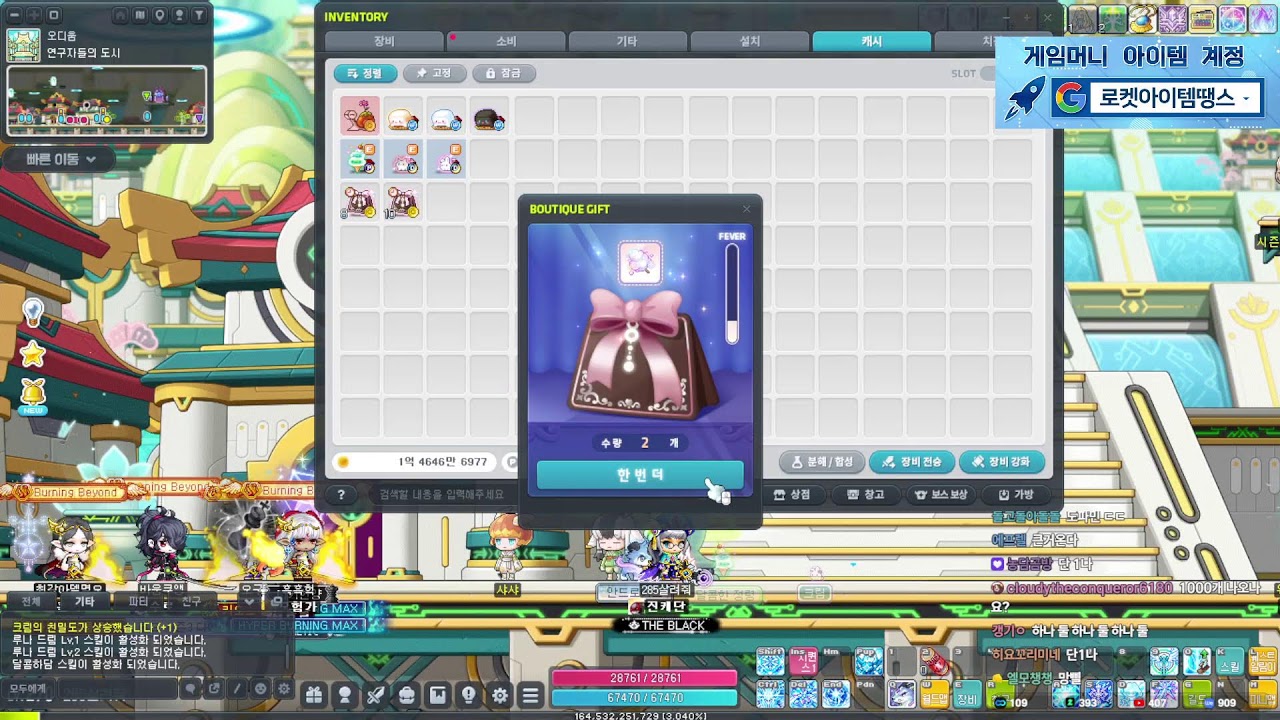1280x720 pixels.
Task: Open the 모두에게 chat target selector
Action: (x=28, y=688)
